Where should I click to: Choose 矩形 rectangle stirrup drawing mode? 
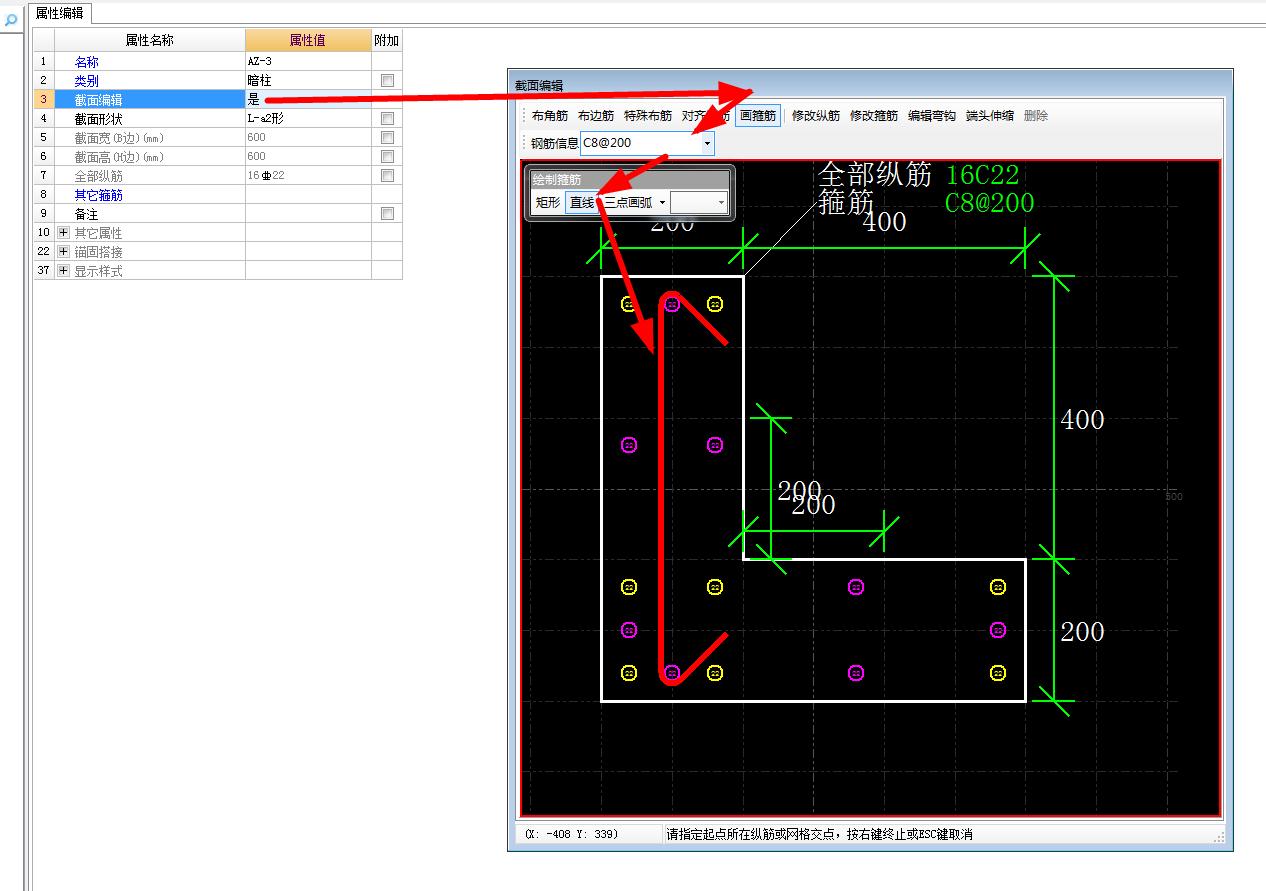click(x=547, y=202)
